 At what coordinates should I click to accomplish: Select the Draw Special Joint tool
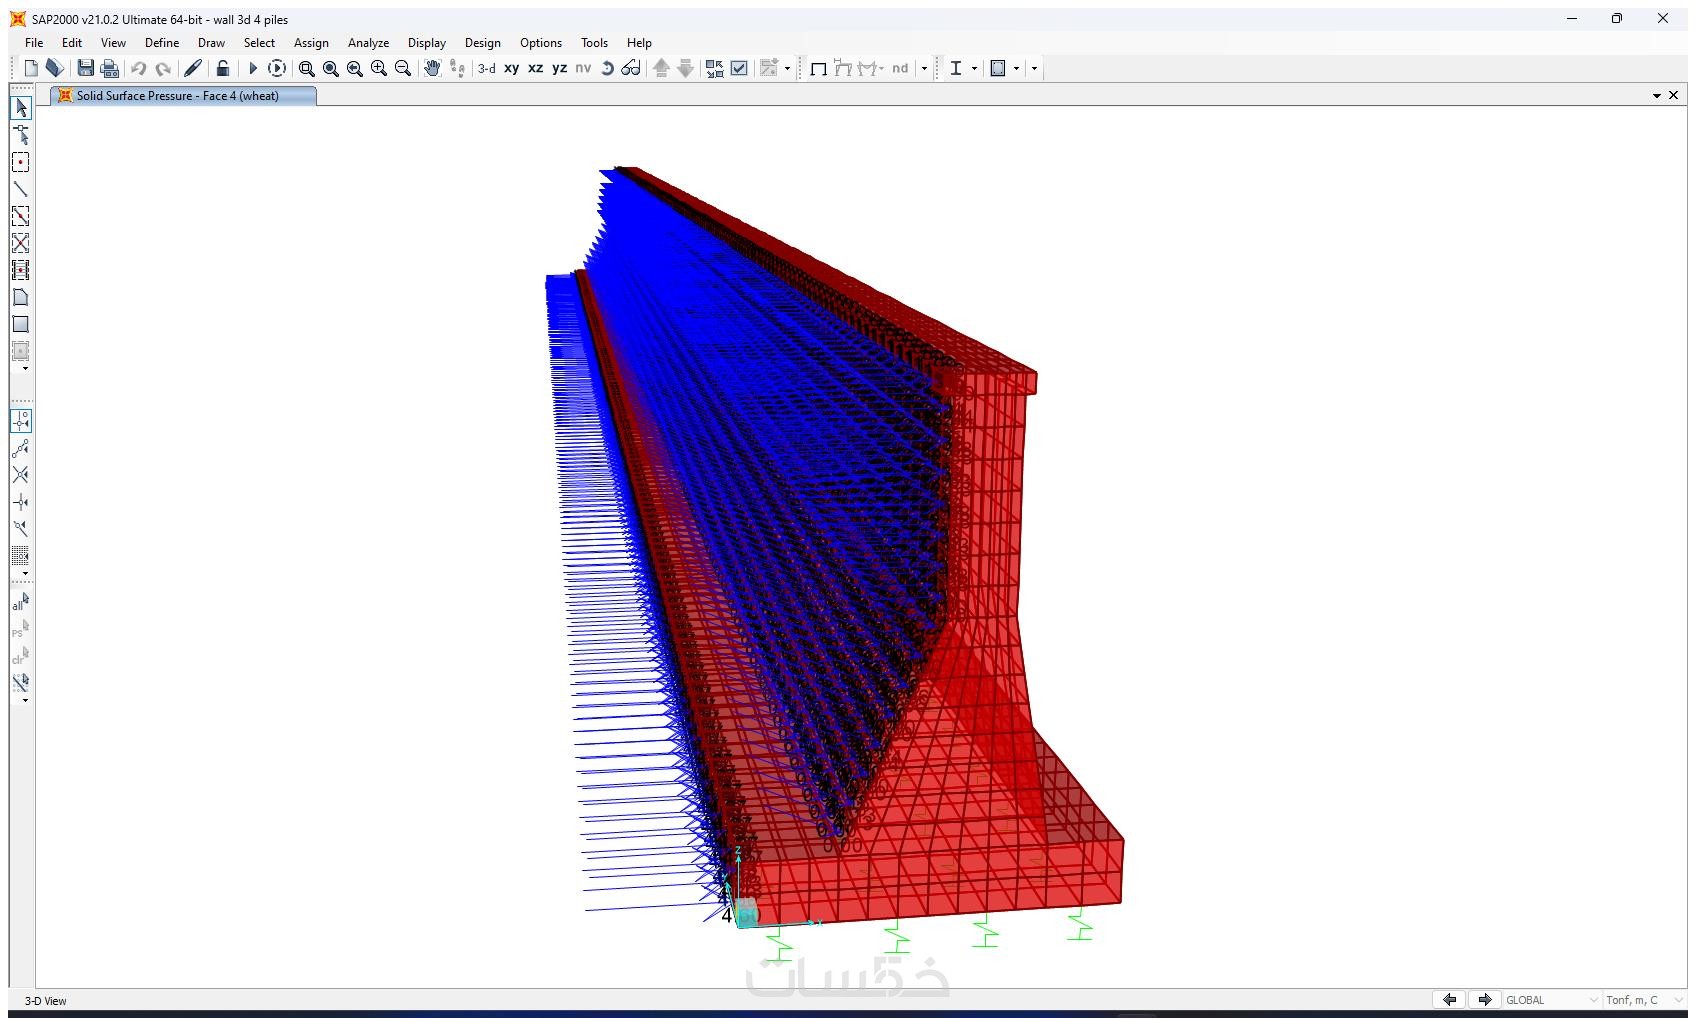click(x=21, y=162)
